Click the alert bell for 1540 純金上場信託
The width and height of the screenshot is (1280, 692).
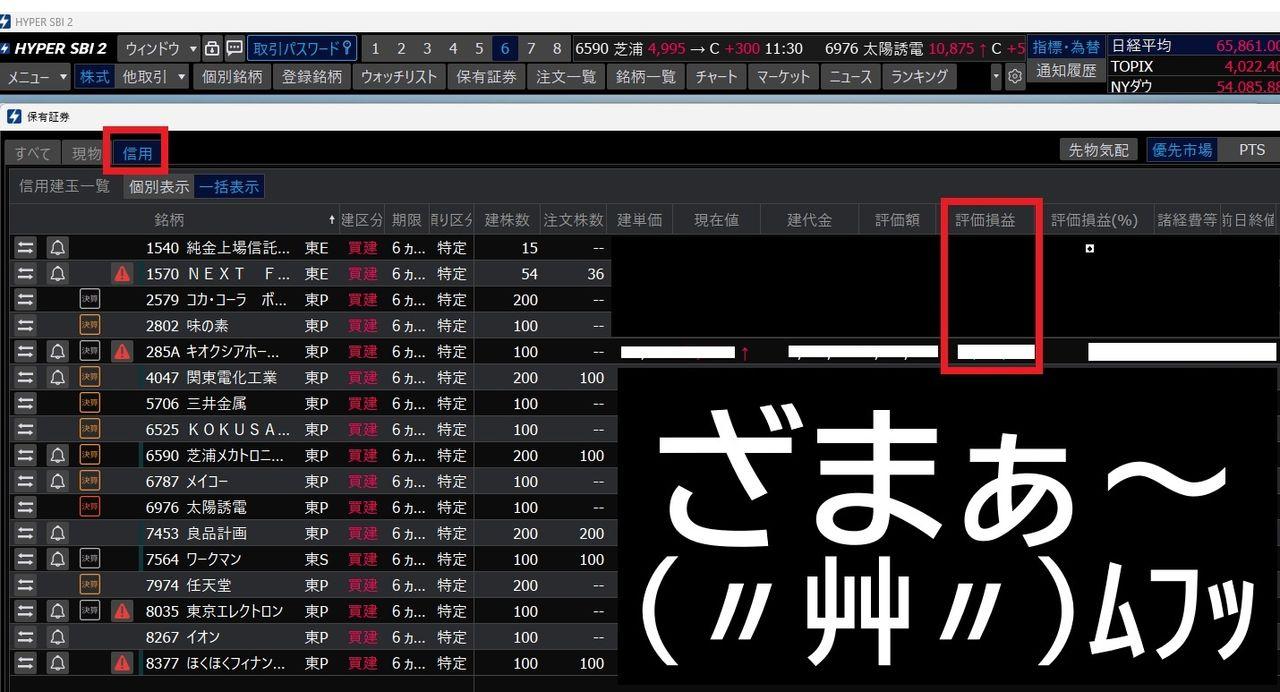[58, 248]
